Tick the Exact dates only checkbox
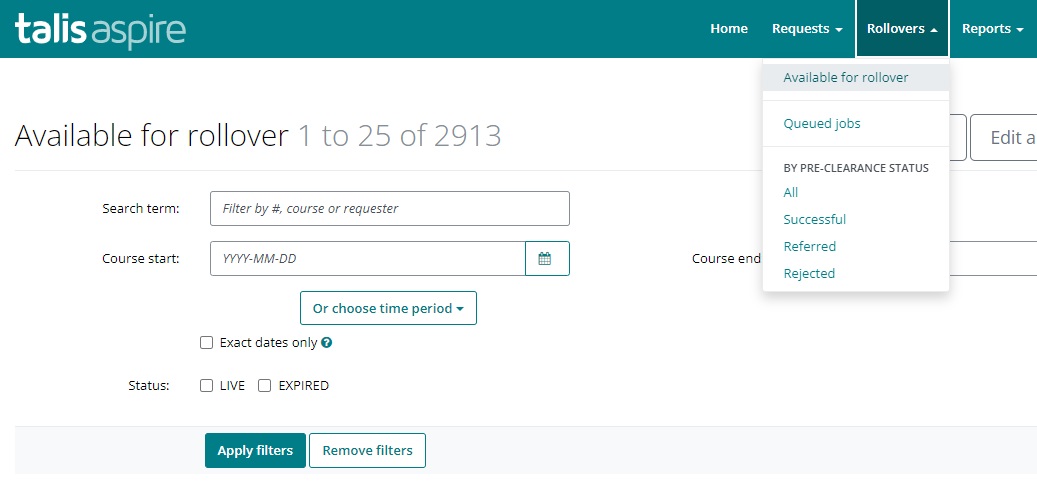This screenshot has width=1037, height=489. point(207,342)
